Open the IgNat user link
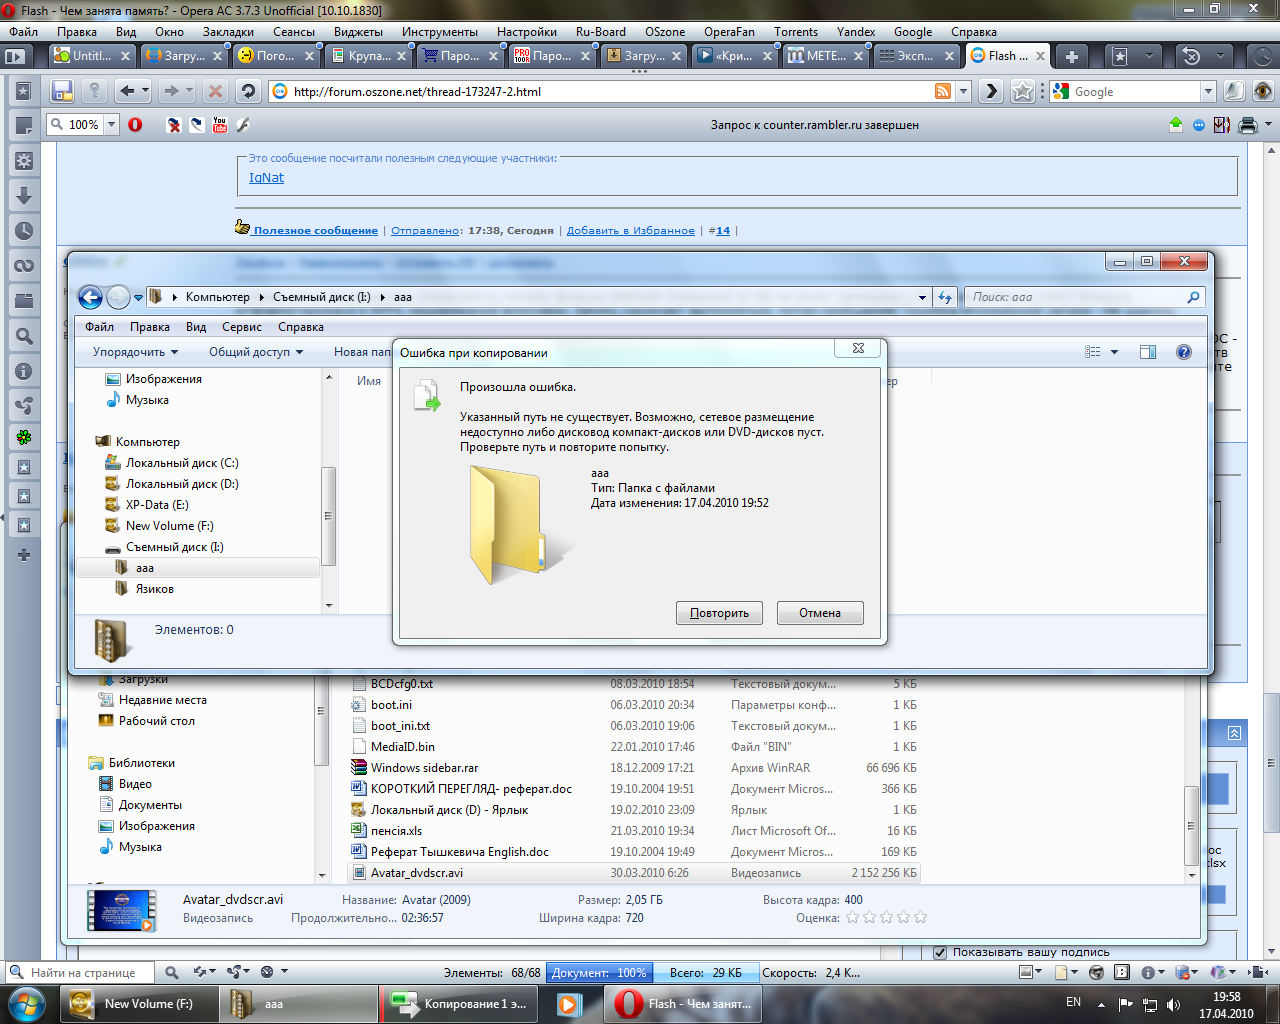 click(x=266, y=178)
